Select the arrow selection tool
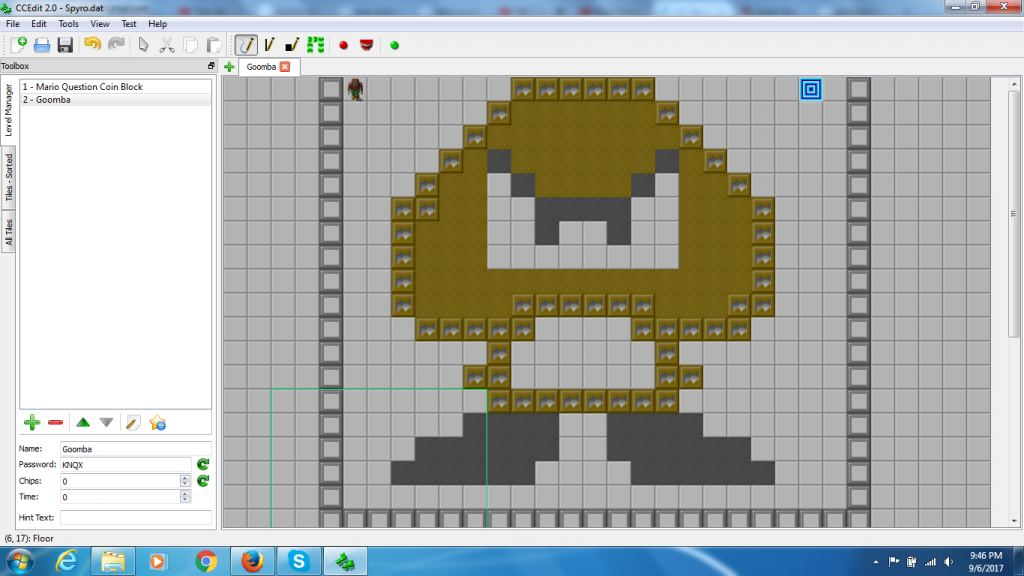 point(143,44)
